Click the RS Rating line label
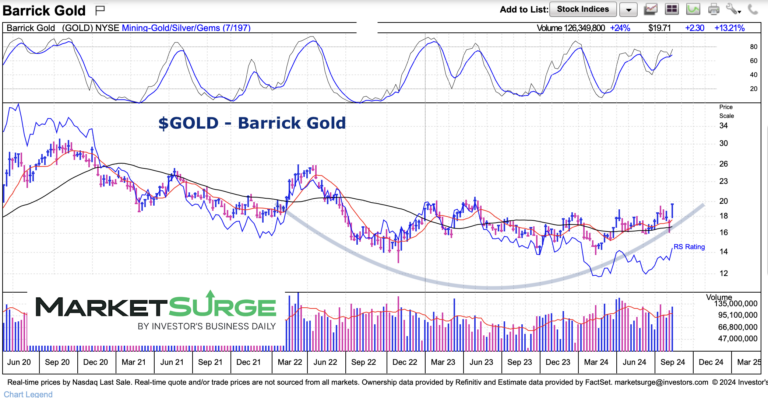The width and height of the screenshot is (768, 398). pos(689,247)
